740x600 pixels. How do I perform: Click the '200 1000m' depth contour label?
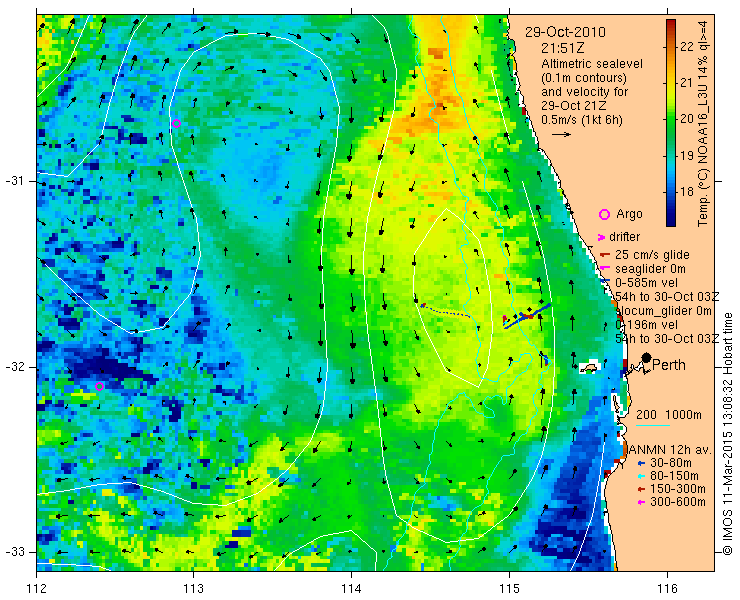click(x=669, y=415)
